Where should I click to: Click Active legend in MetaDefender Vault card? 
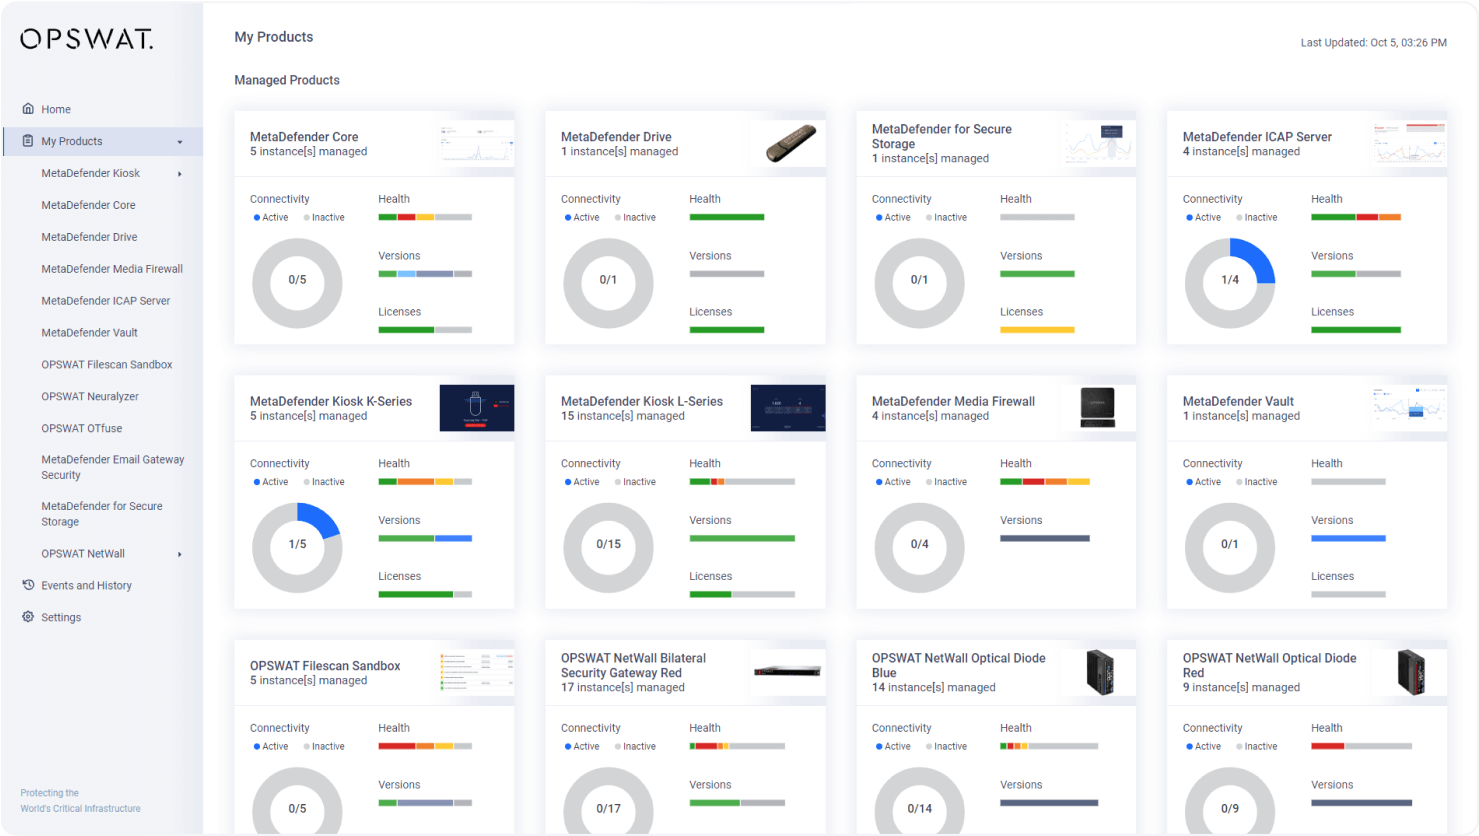pos(1204,482)
